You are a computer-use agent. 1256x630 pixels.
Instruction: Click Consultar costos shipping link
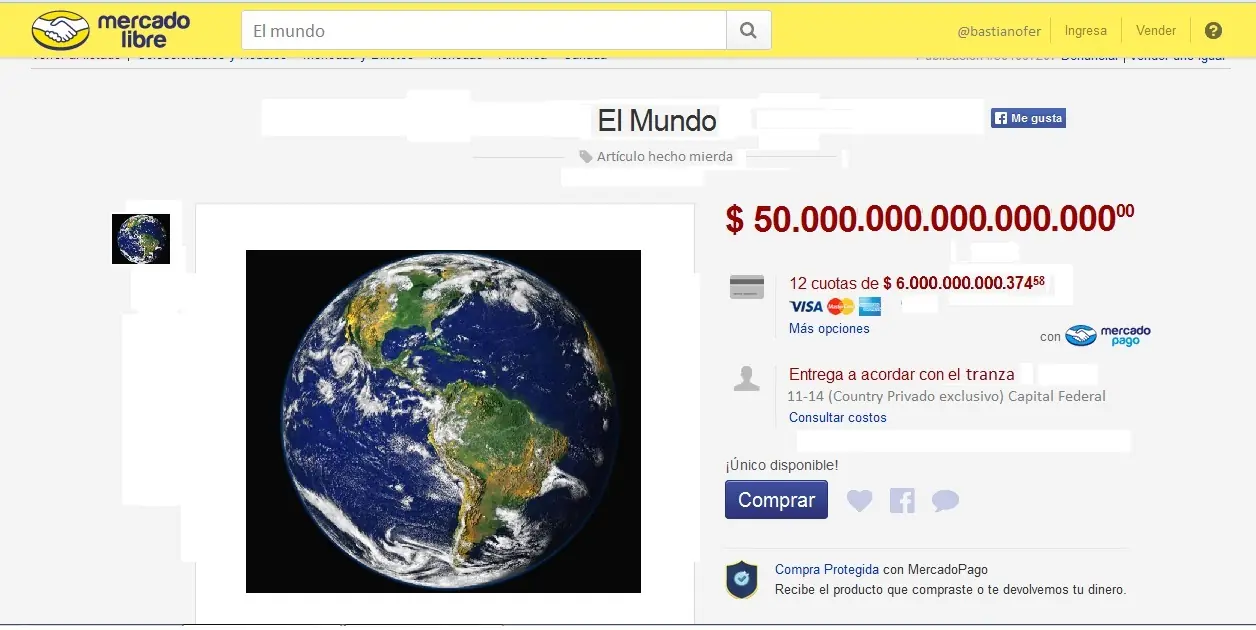tap(838, 418)
